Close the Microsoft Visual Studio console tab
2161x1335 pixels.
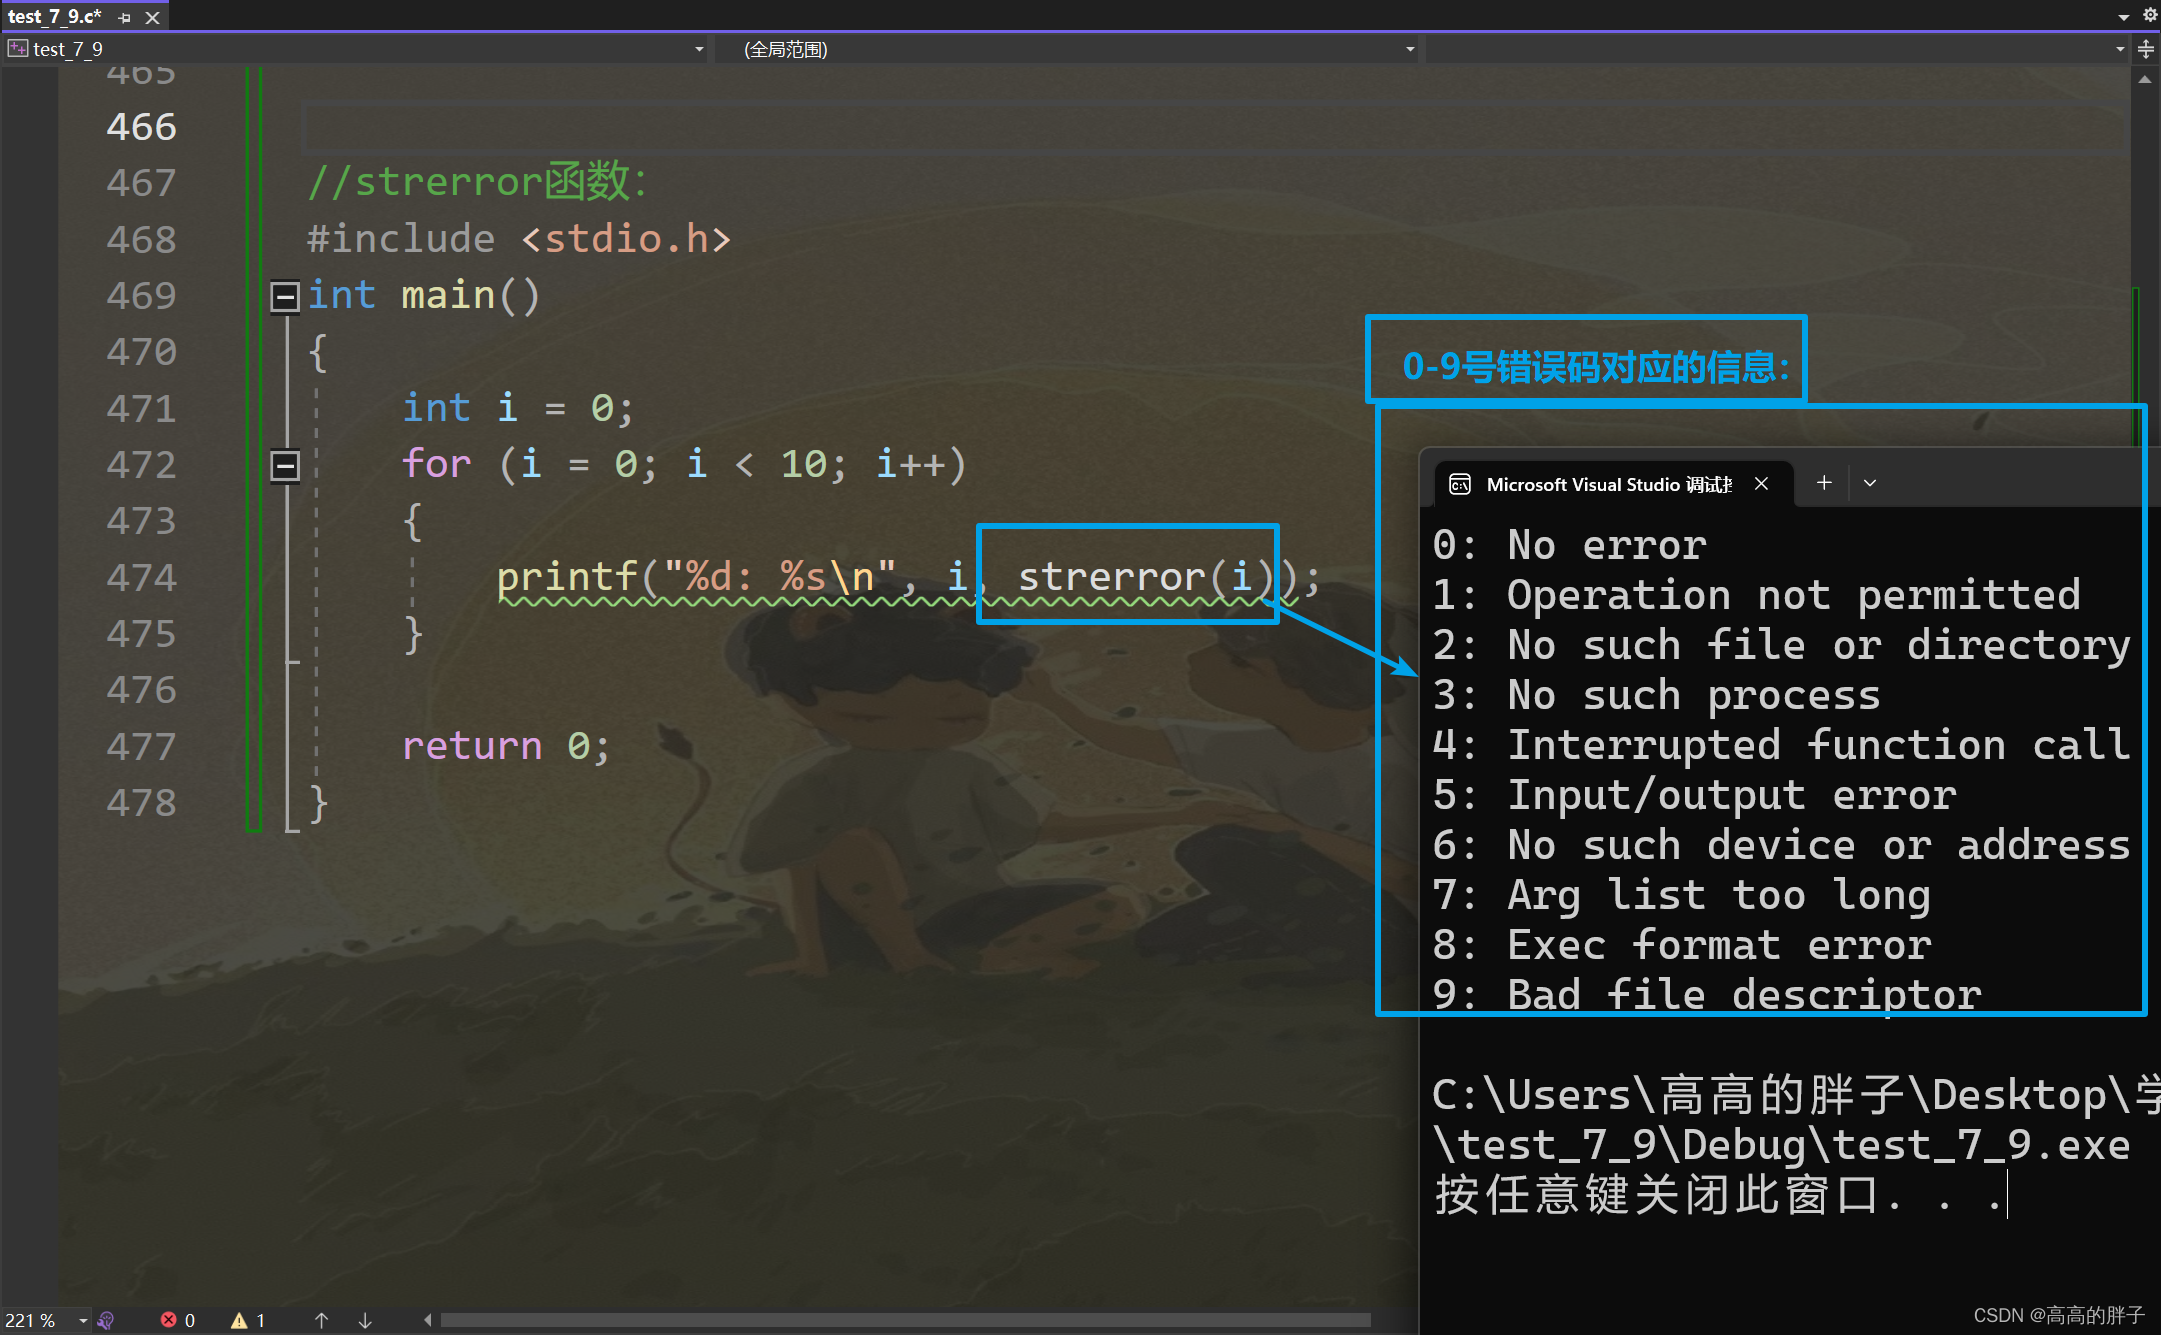click(1761, 484)
